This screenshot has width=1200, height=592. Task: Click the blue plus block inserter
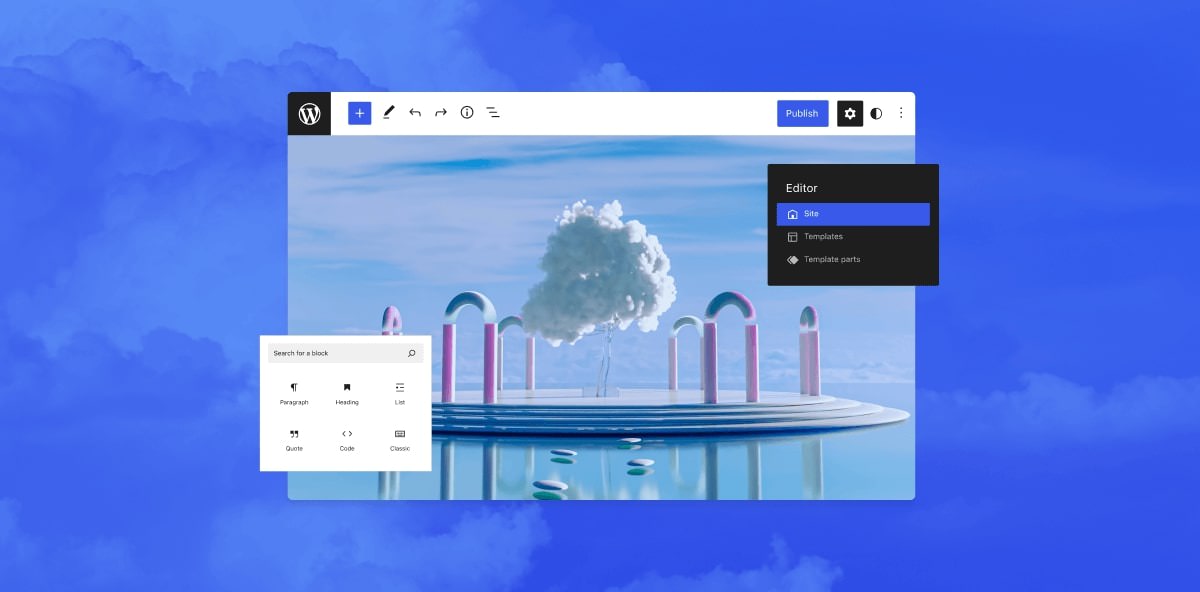pos(360,113)
